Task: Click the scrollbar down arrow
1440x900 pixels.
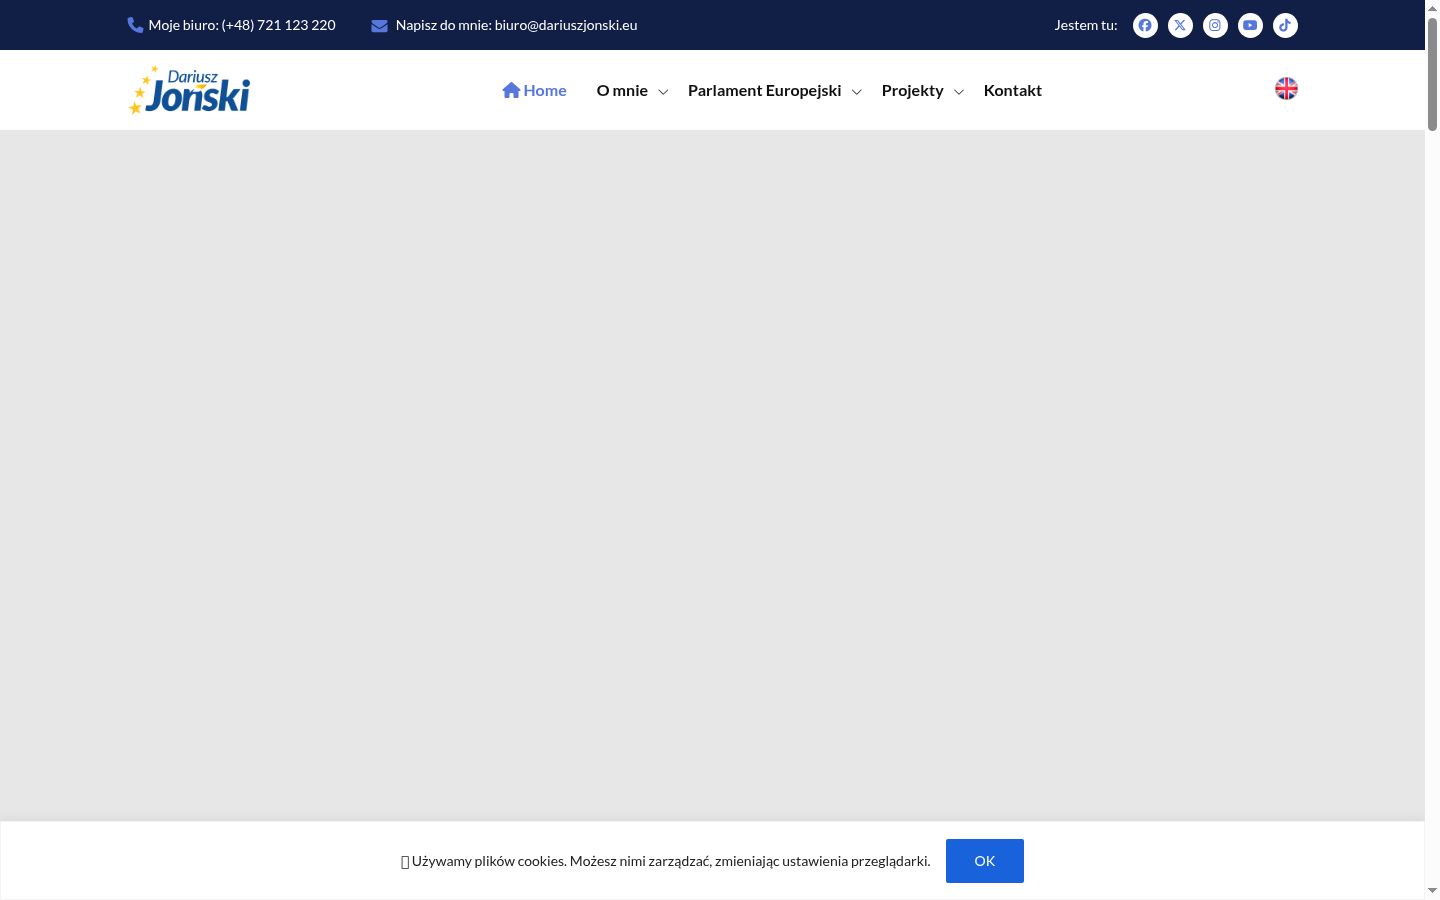Action: click(x=1432, y=890)
